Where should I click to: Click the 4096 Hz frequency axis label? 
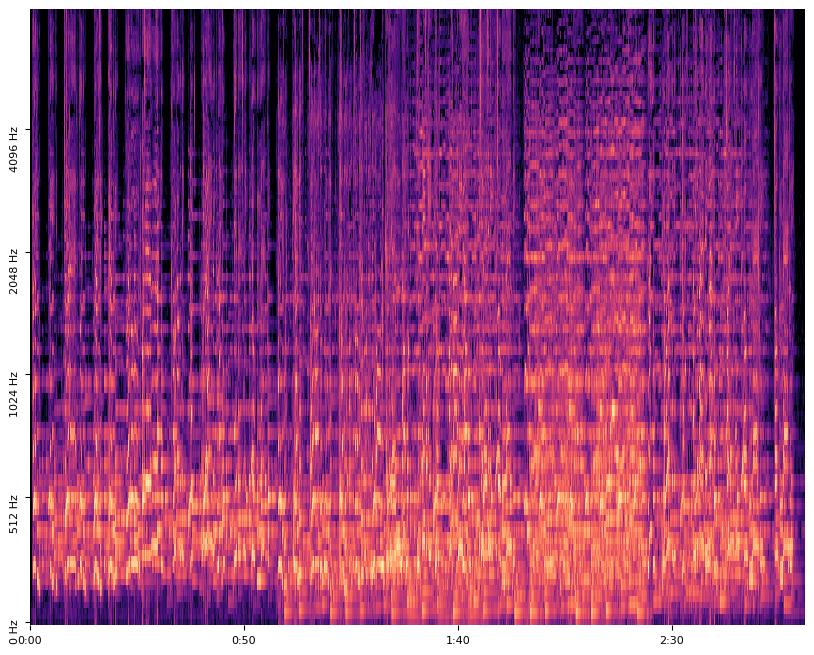click(x=13, y=150)
